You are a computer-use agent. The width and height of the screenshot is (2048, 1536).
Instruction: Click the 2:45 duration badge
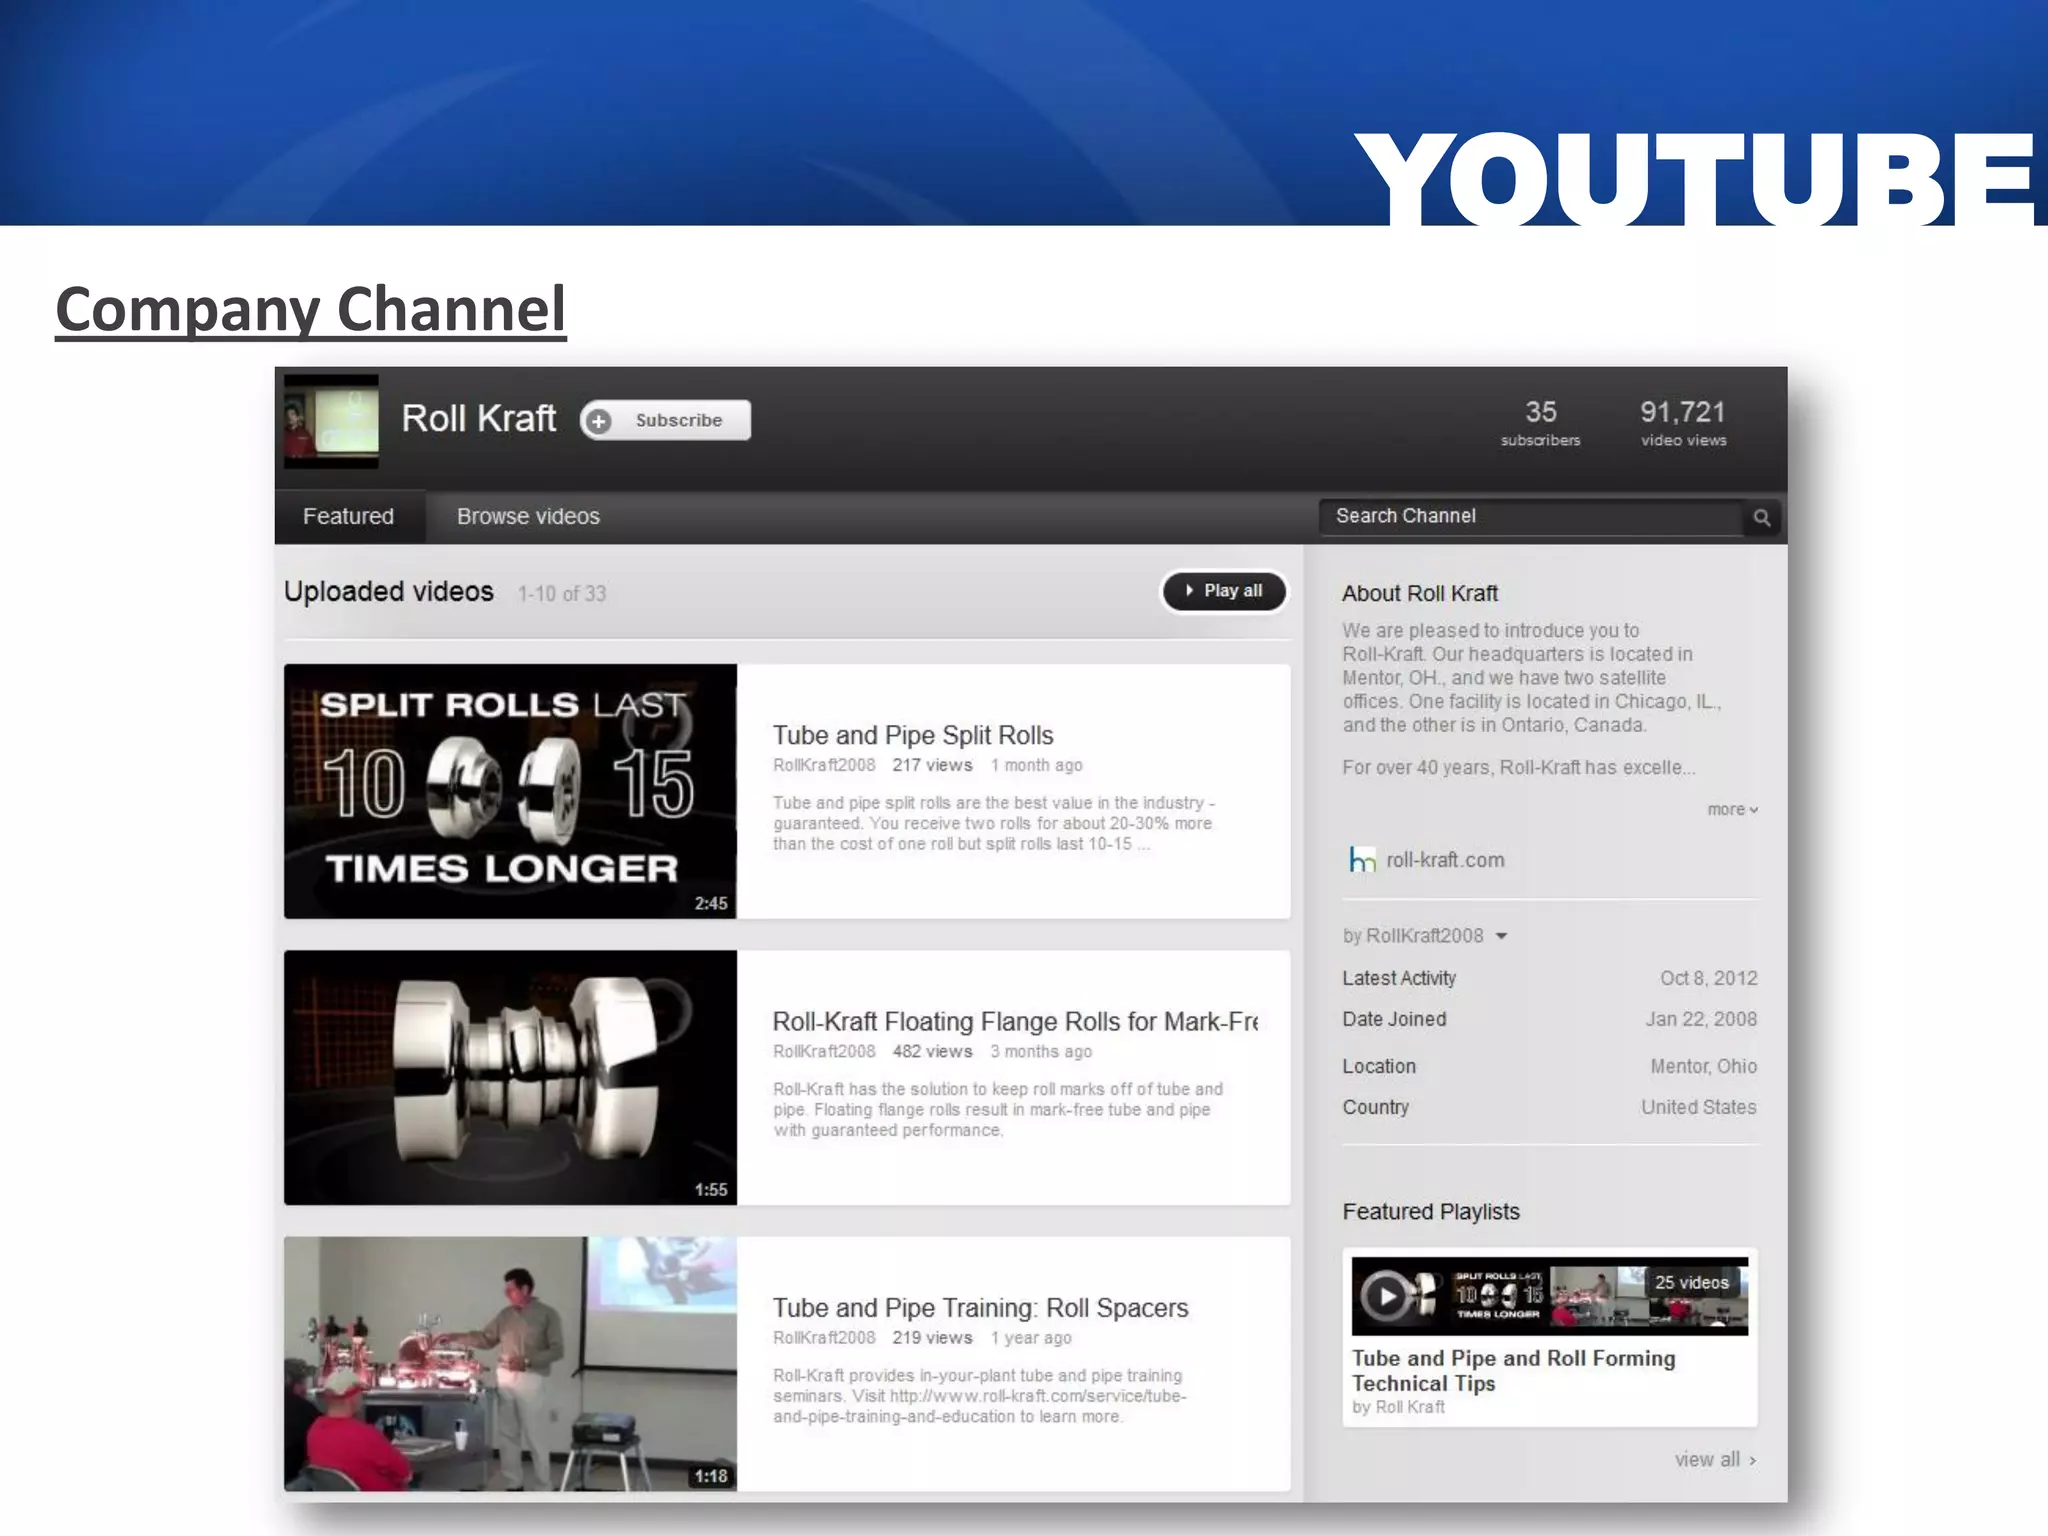click(711, 903)
